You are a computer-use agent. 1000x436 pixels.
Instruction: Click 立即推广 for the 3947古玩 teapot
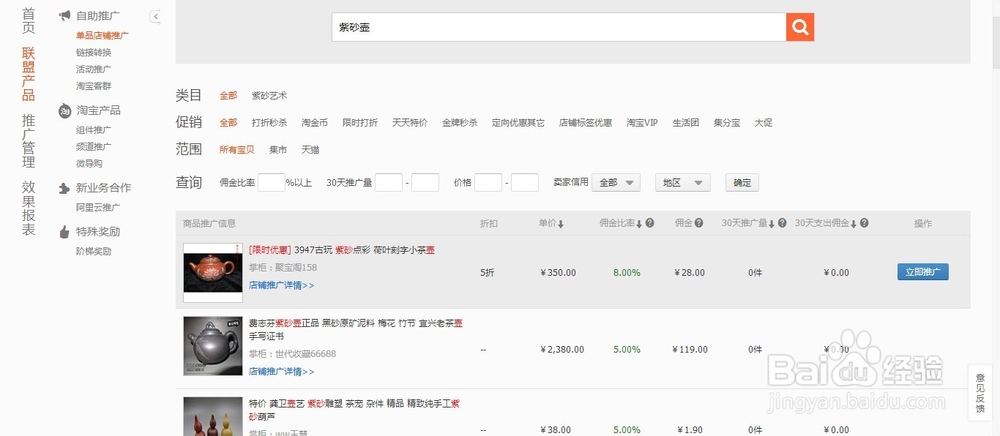pos(923,272)
